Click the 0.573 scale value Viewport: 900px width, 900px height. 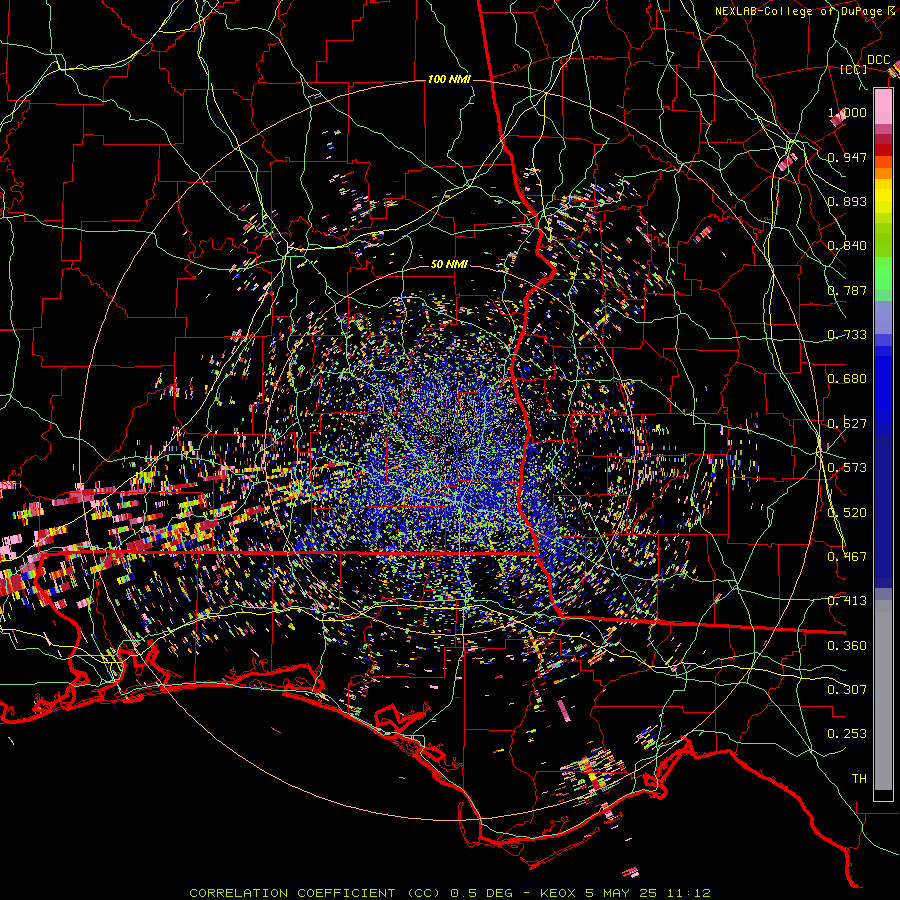pos(847,468)
